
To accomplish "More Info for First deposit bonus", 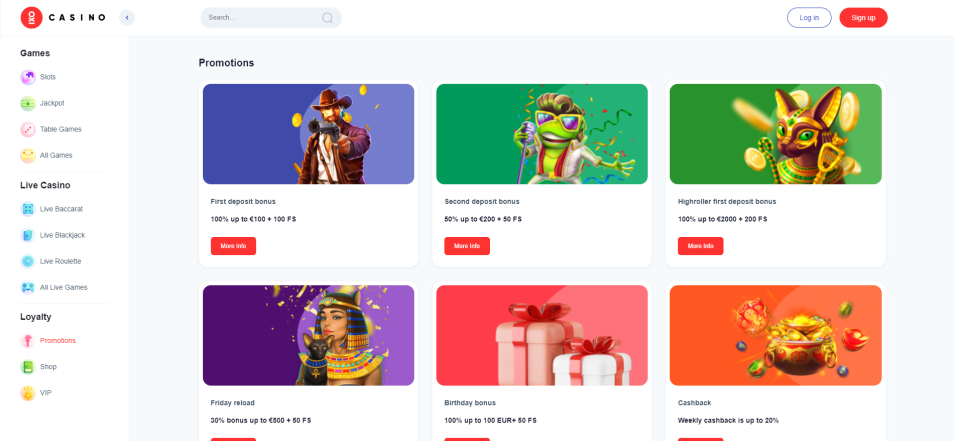I will tap(234, 246).
